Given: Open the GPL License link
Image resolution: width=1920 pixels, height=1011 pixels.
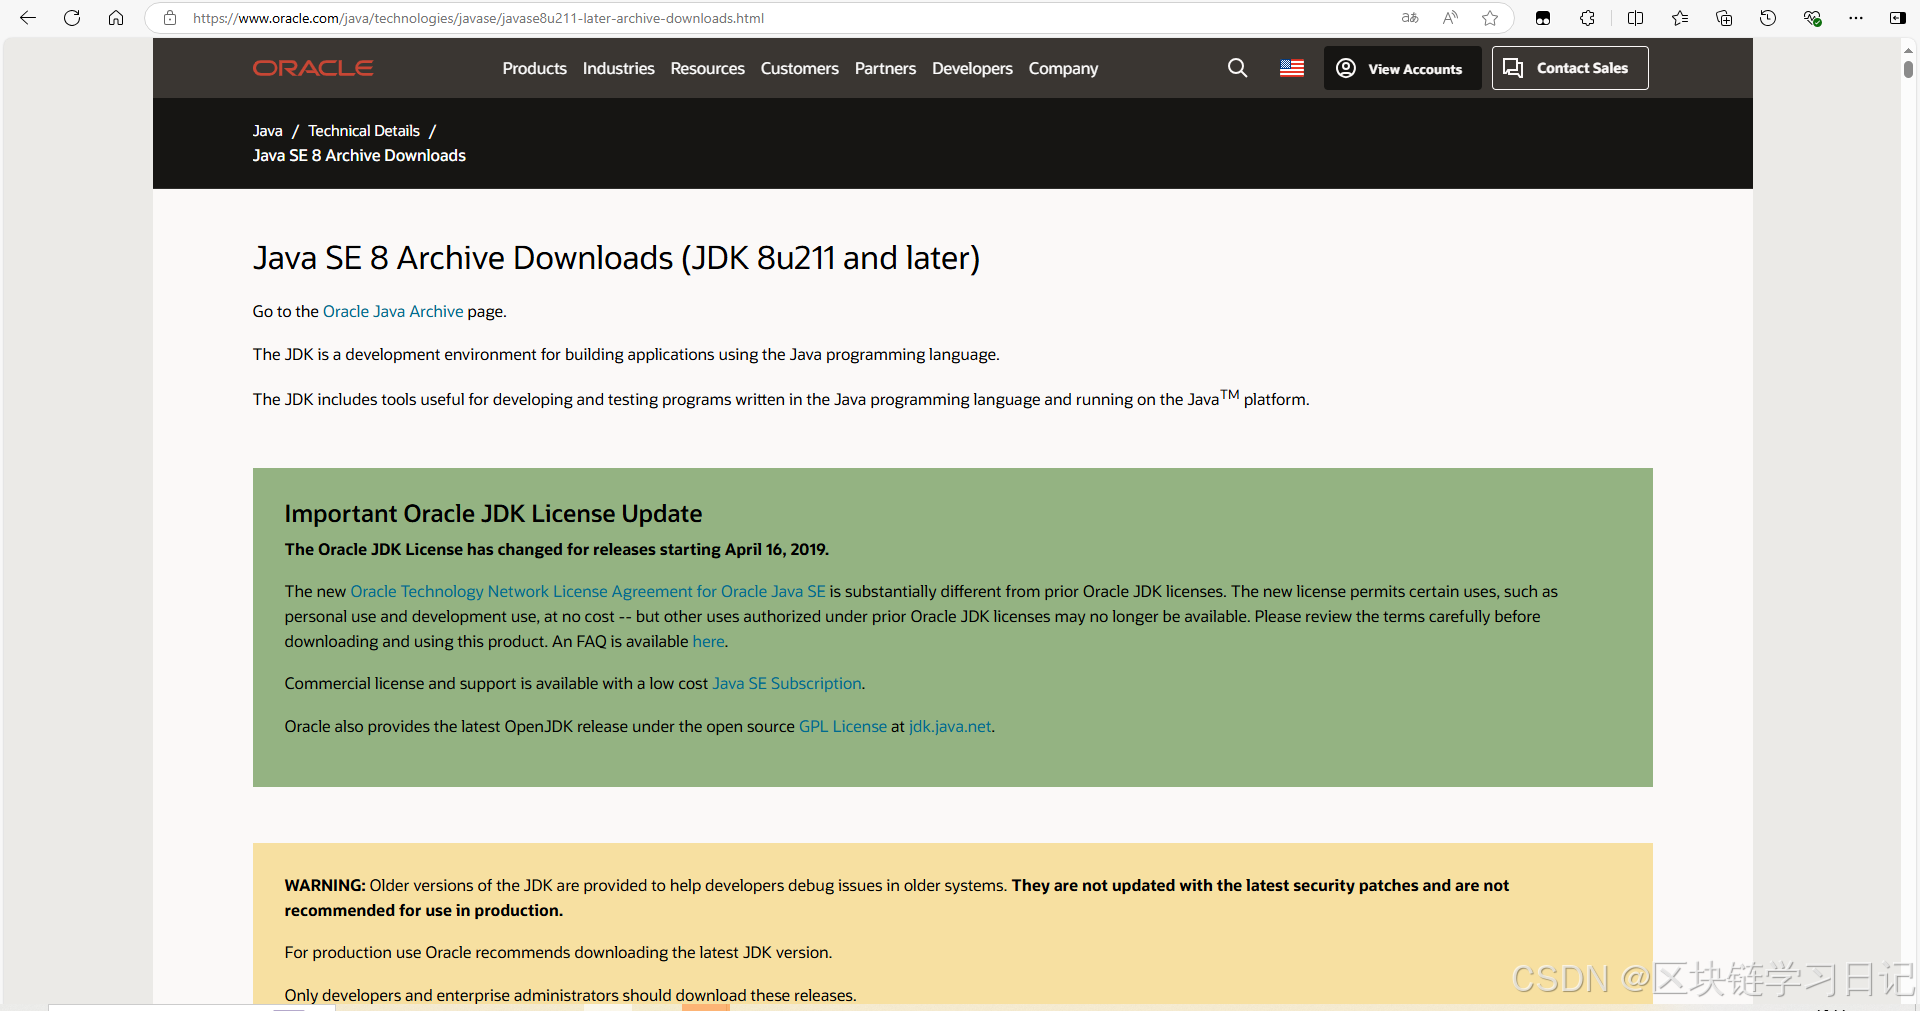Looking at the screenshot, I should point(843,726).
